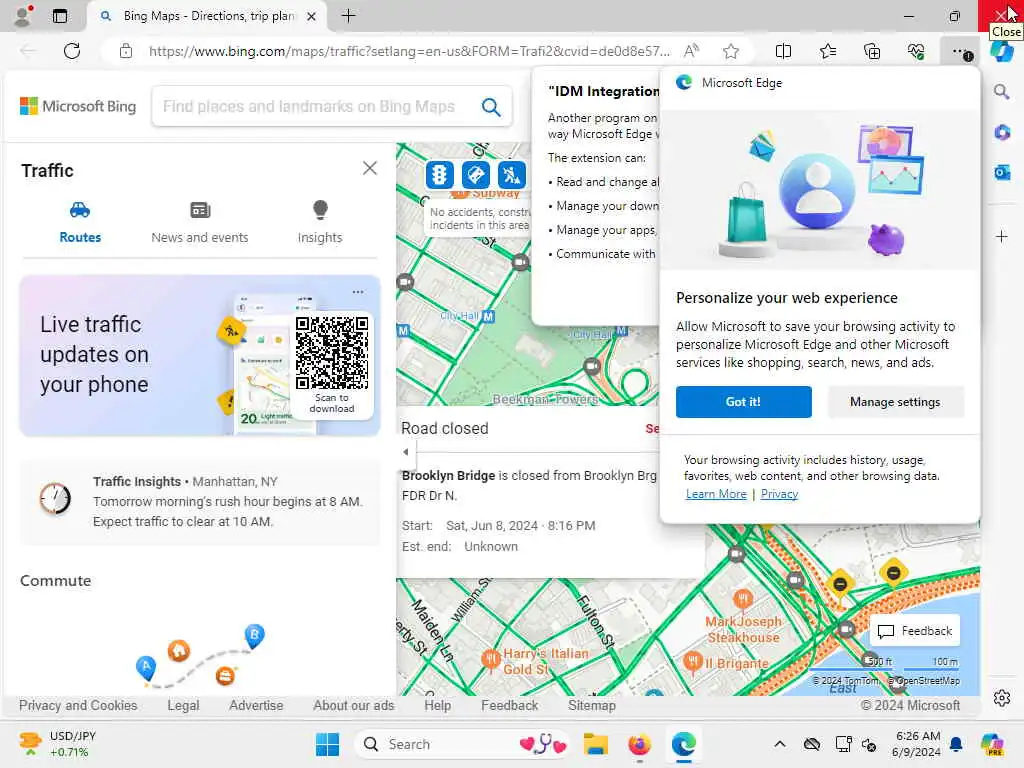Open the Favorites list
The width and height of the screenshot is (1024, 768).
[x=827, y=51]
